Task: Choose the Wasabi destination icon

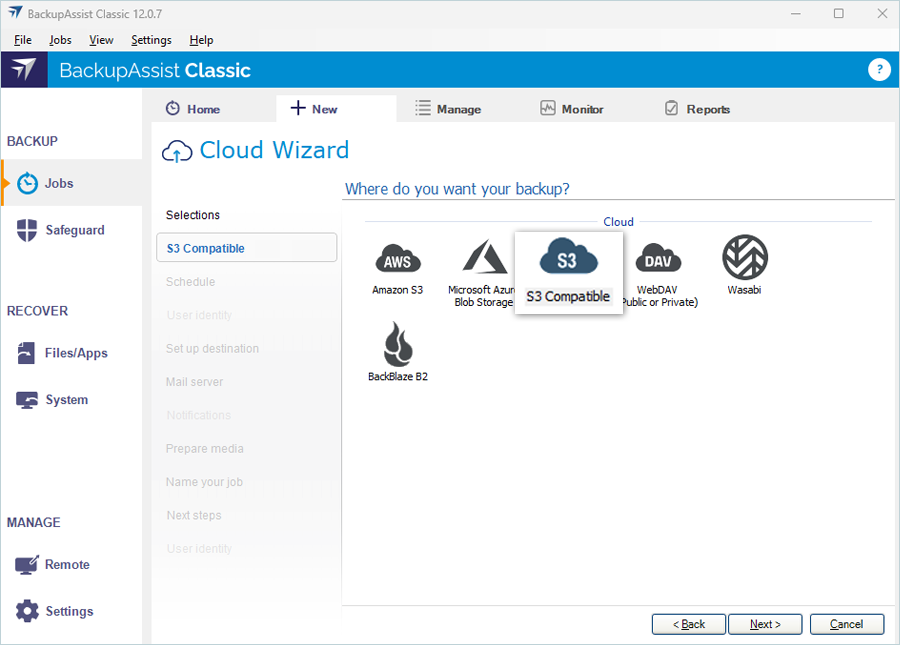Action: (744, 257)
